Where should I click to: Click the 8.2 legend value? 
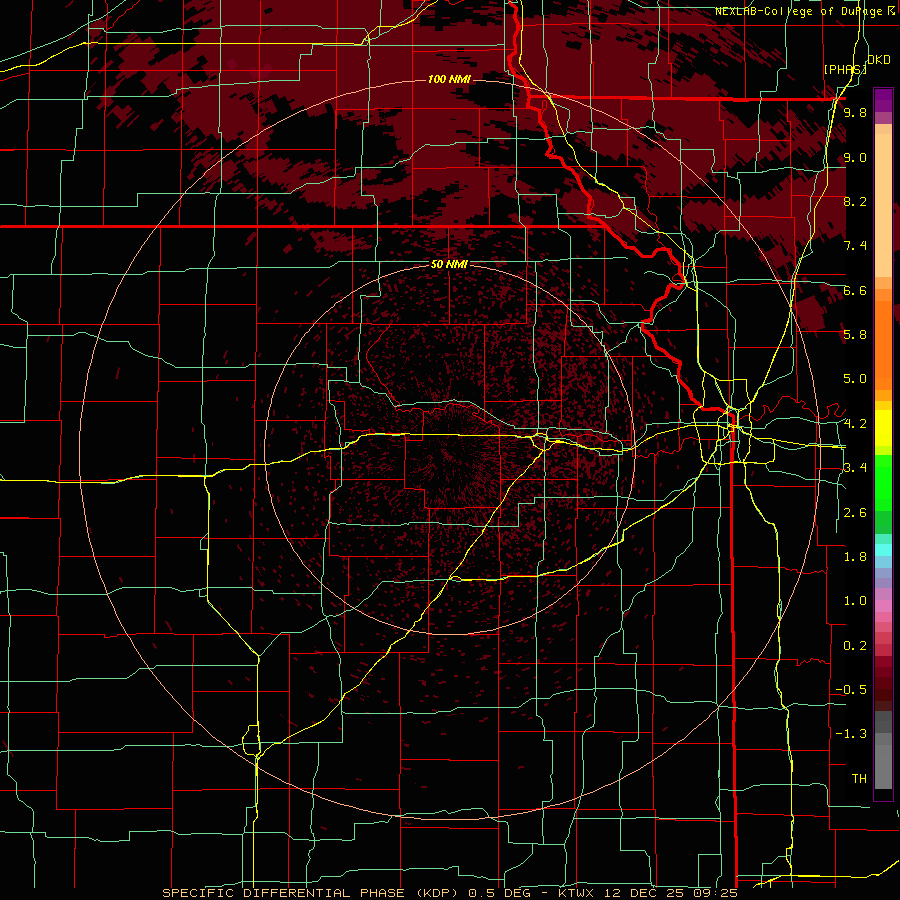pos(855,201)
